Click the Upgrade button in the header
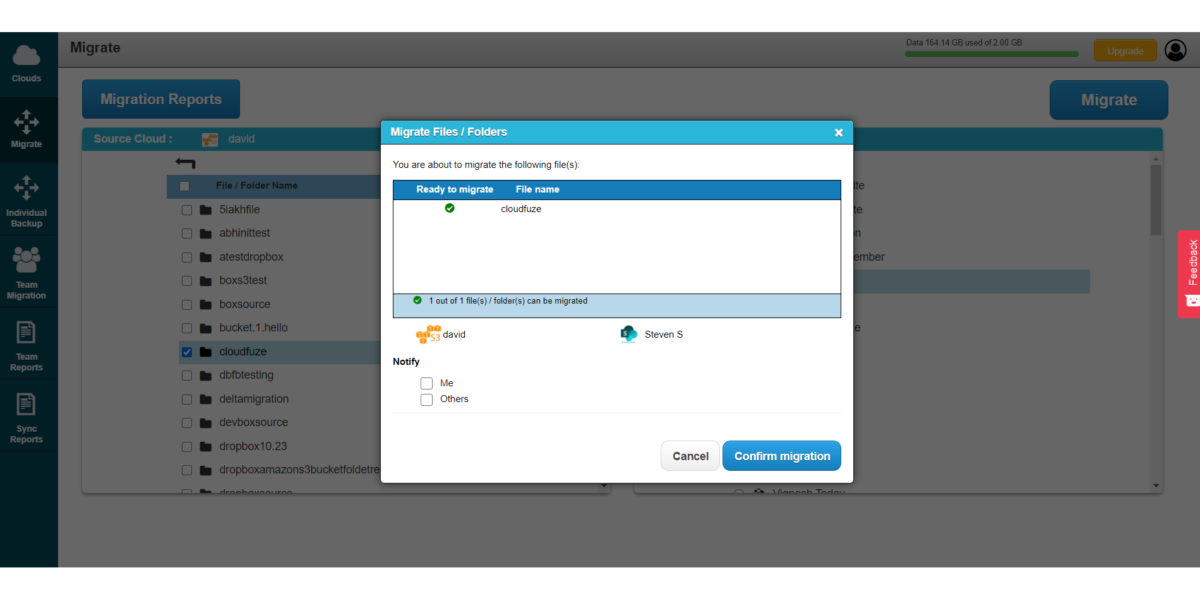 1124,49
